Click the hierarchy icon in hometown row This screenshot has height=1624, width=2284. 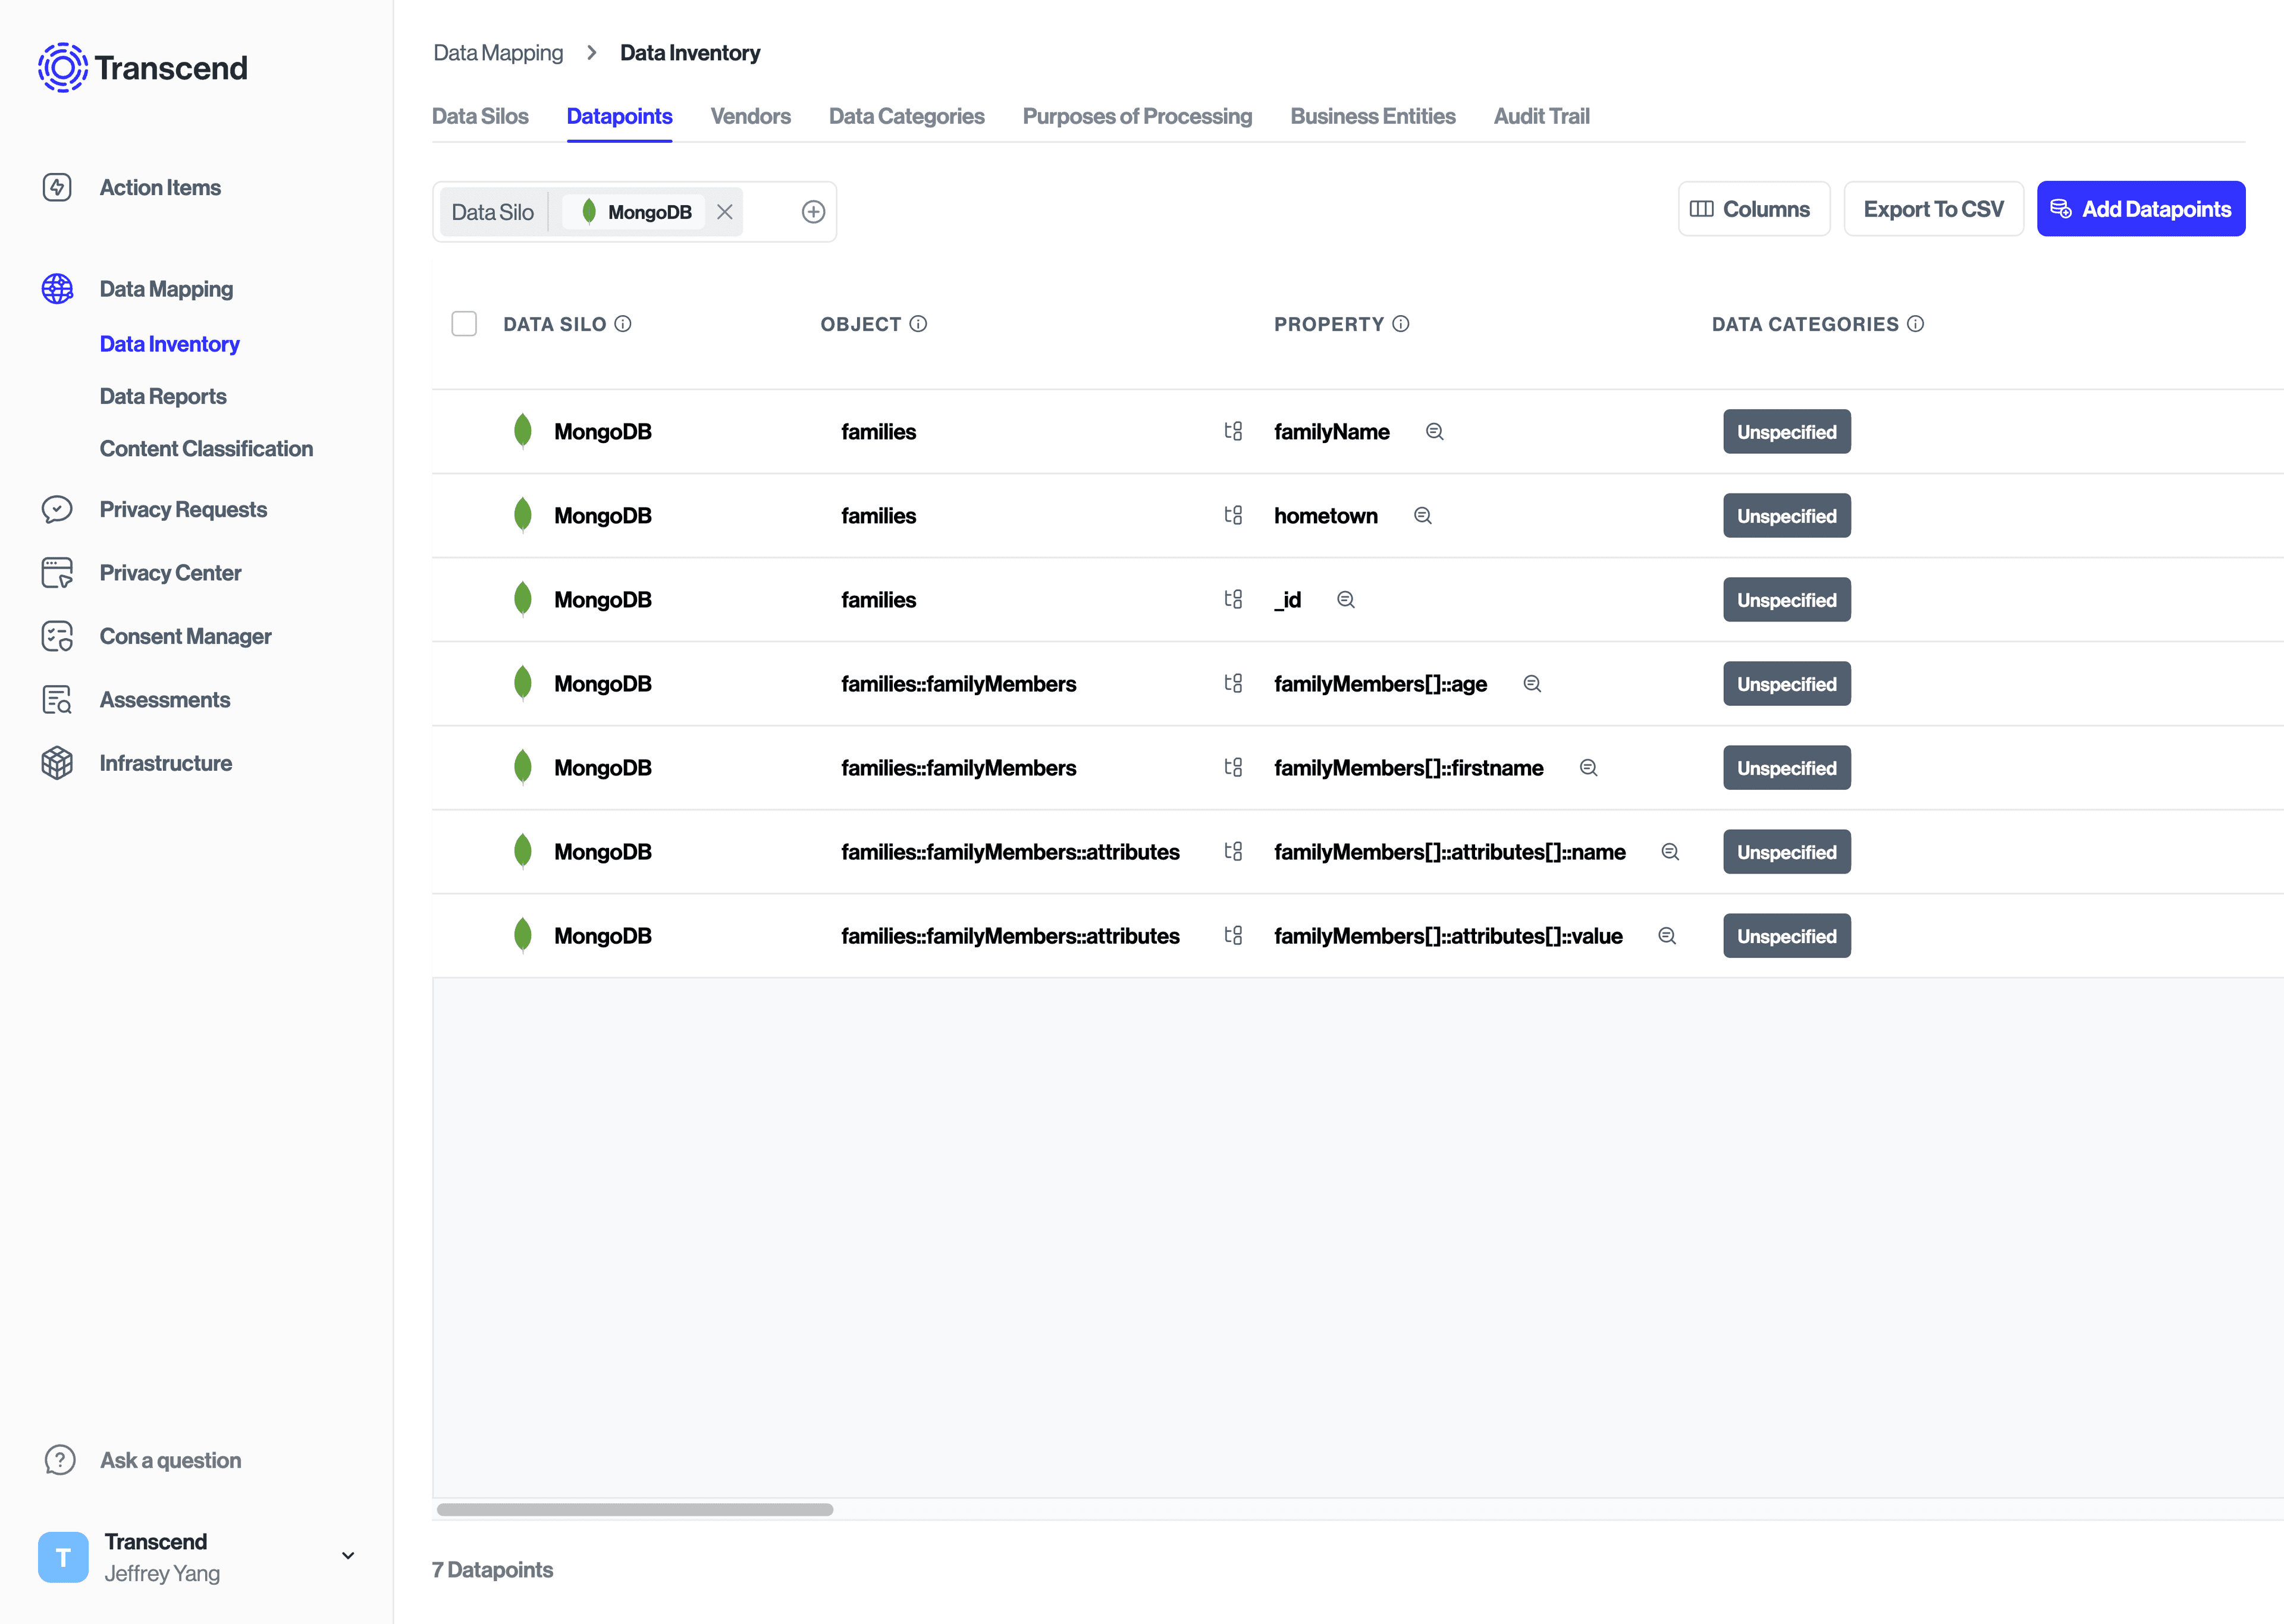point(1233,516)
